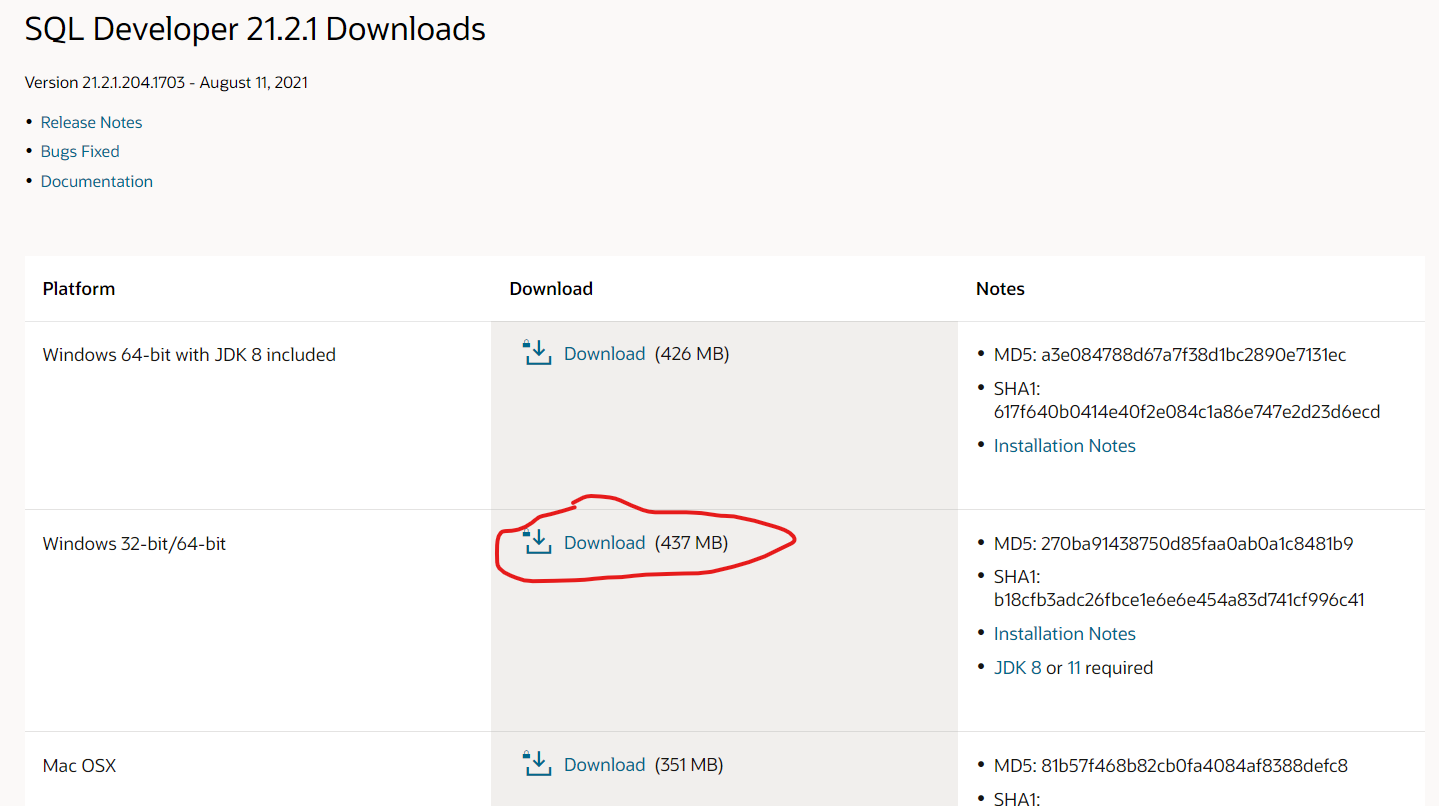Download the Mac OSX package (351 MB)
The width and height of the screenshot is (1439, 806).
click(x=604, y=764)
